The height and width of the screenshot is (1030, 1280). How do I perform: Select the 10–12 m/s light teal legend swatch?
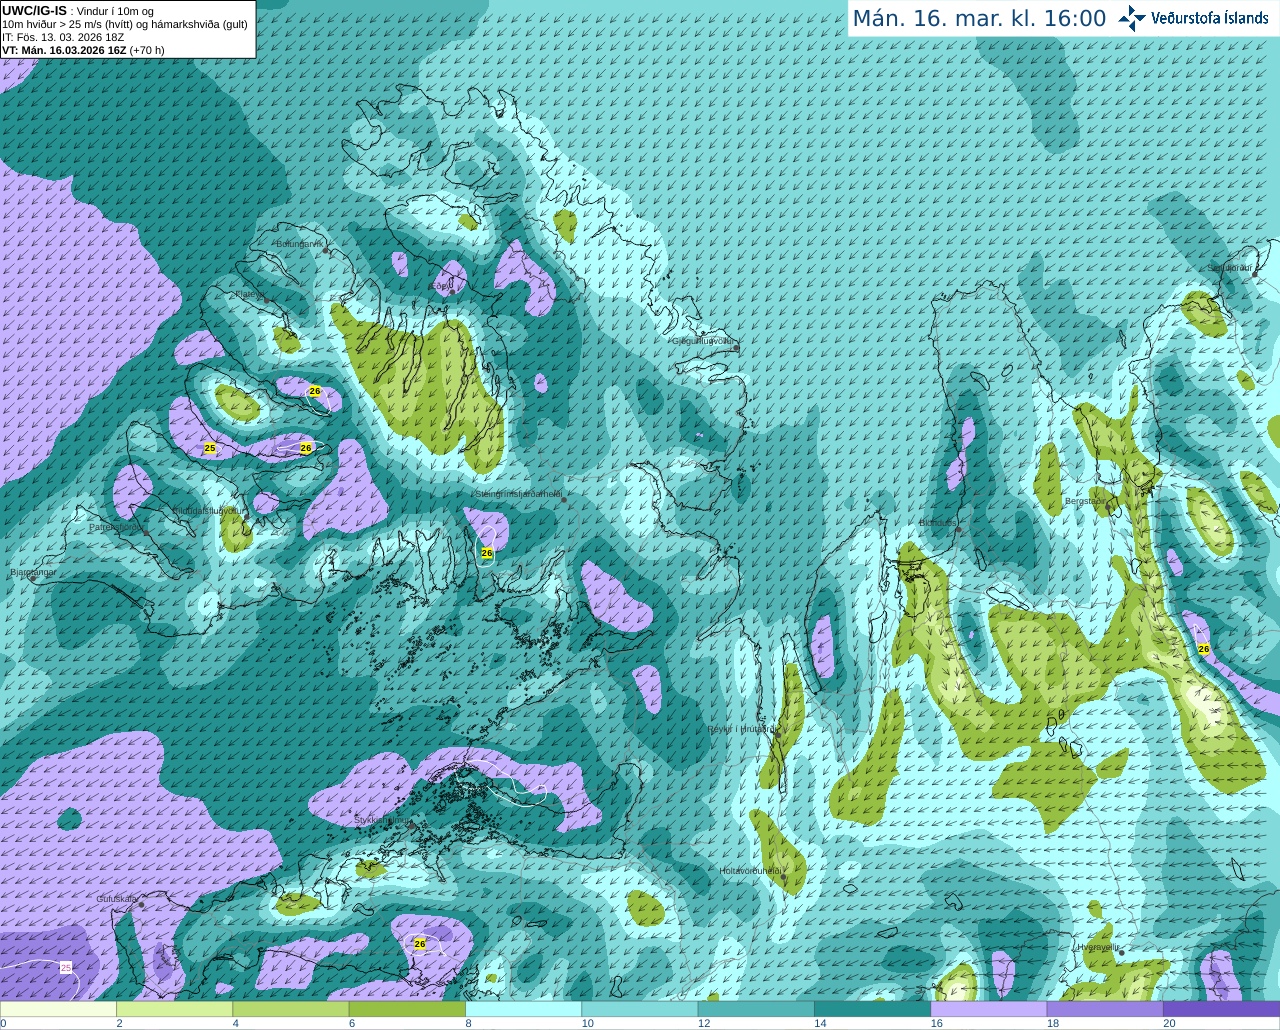pos(640,1009)
